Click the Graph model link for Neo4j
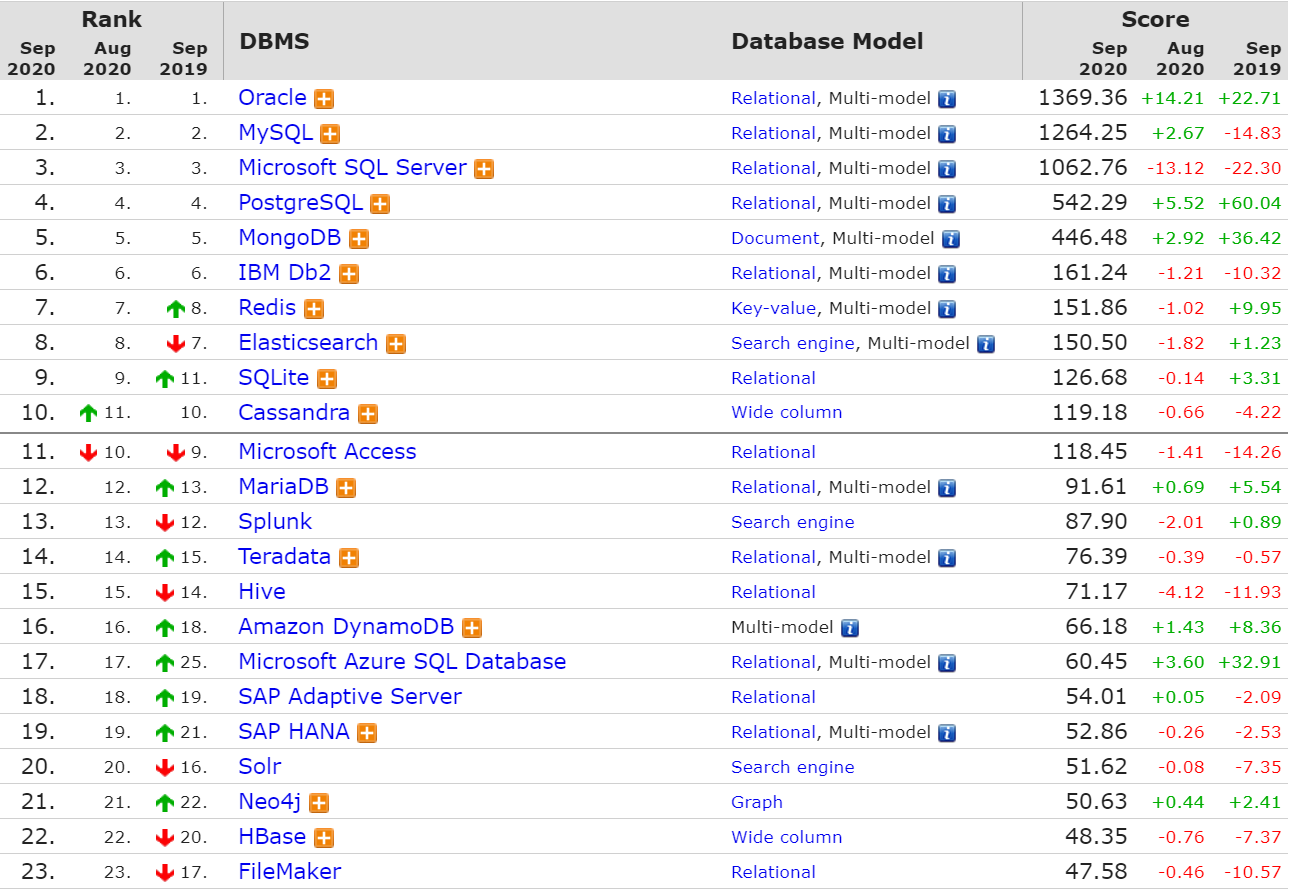 tap(757, 802)
